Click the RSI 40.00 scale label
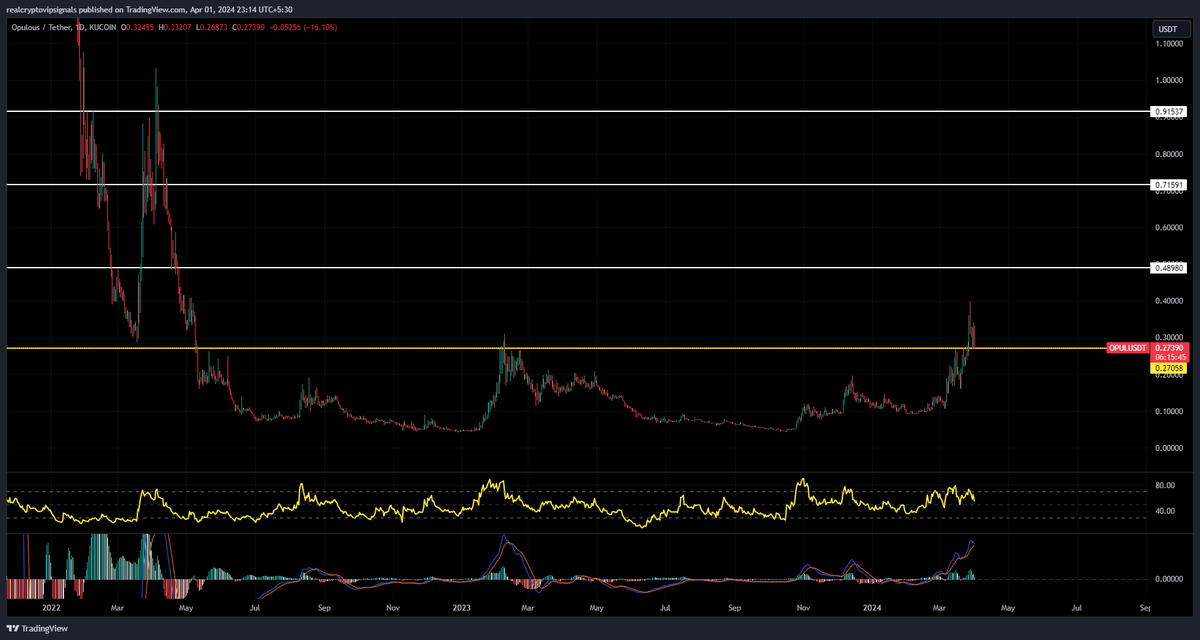This screenshot has height=640, width=1200. [1164, 511]
